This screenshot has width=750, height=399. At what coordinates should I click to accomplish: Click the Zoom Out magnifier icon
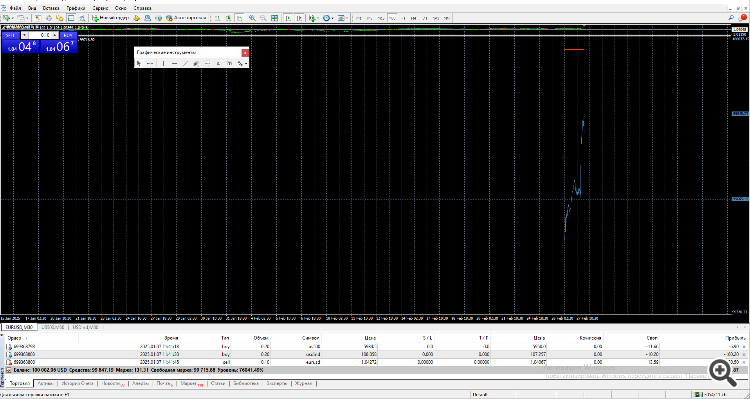click(263, 18)
